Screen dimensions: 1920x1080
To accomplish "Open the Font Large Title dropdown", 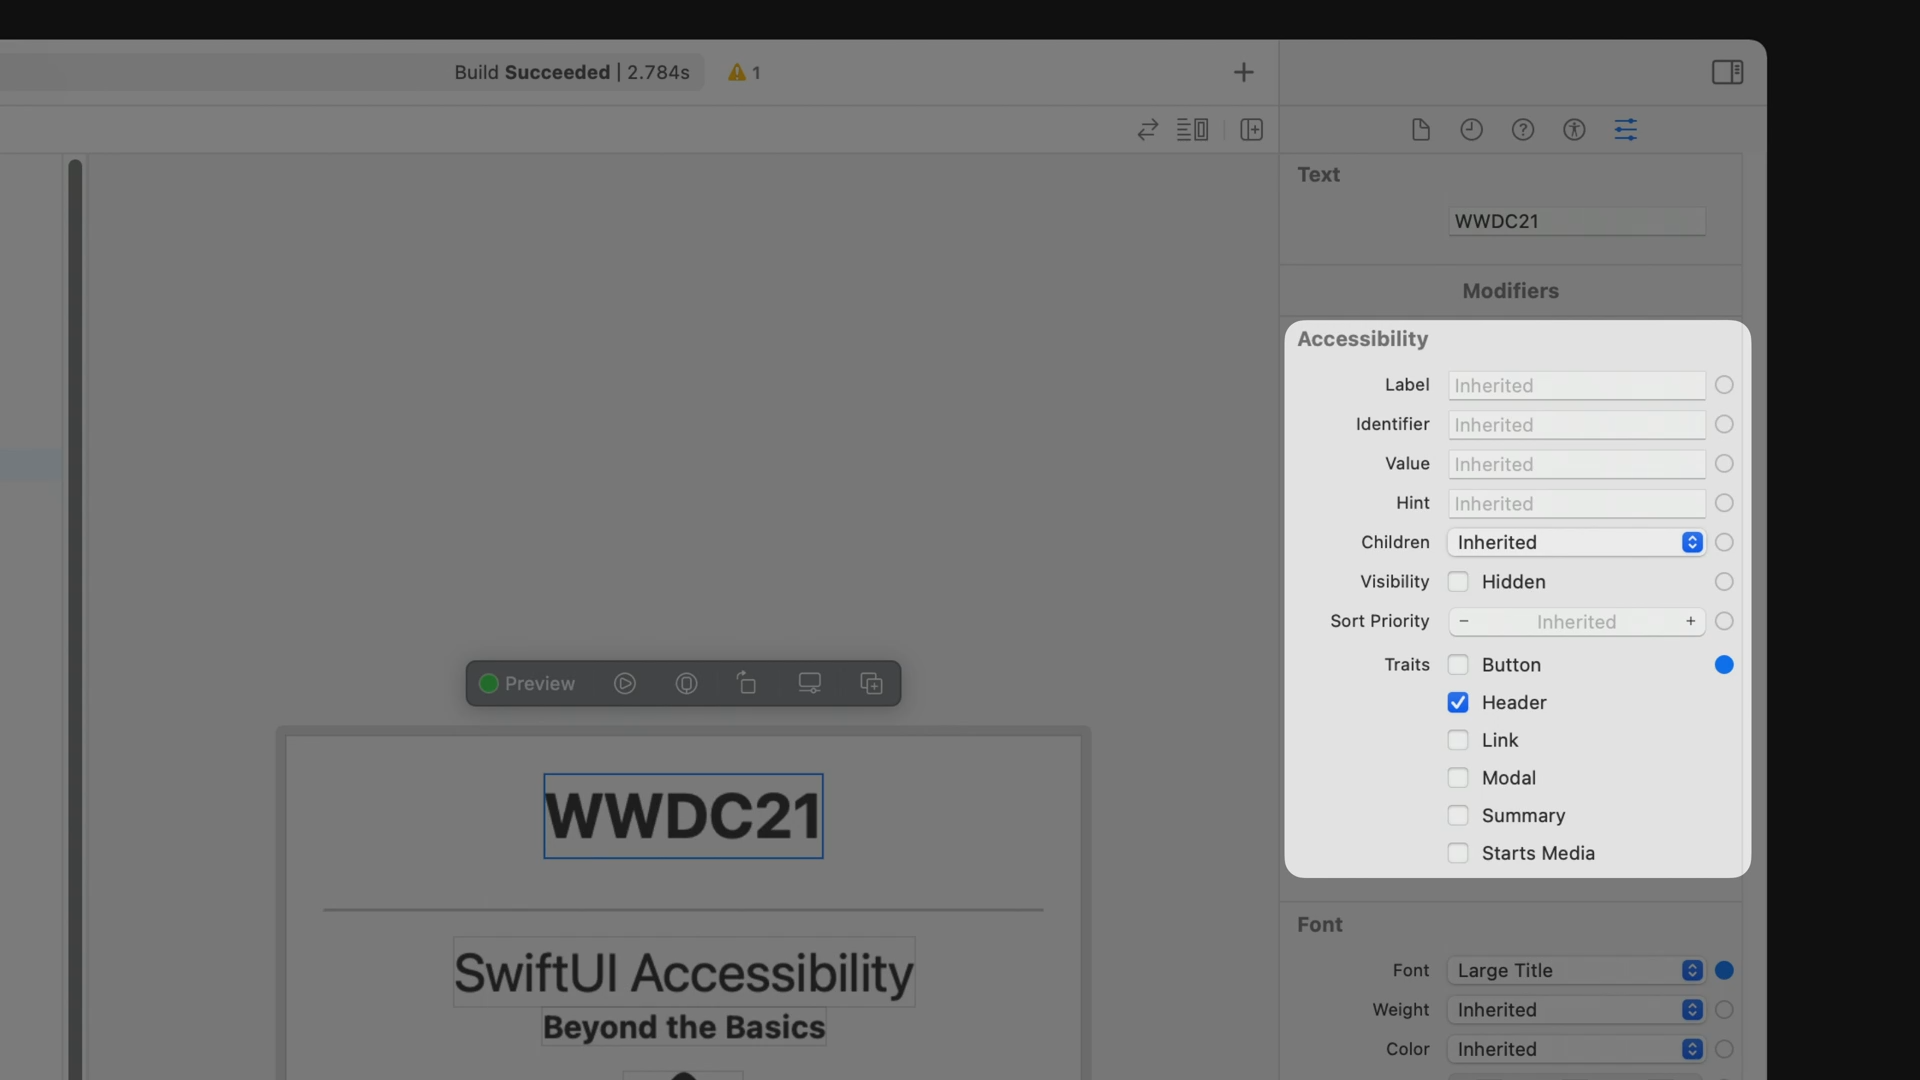I will pyautogui.click(x=1577, y=970).
